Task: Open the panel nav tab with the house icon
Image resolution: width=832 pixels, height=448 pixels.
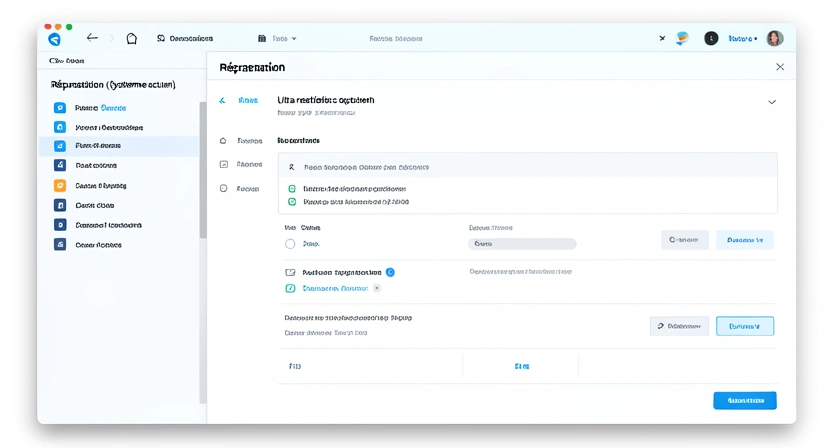Action: 241,141
